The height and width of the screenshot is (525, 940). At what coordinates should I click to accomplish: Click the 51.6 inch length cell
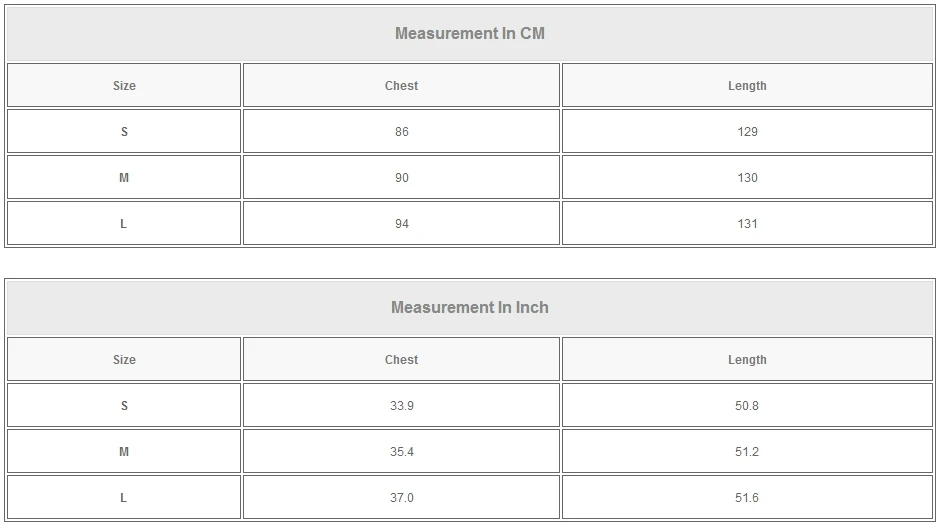pos(747,498)
